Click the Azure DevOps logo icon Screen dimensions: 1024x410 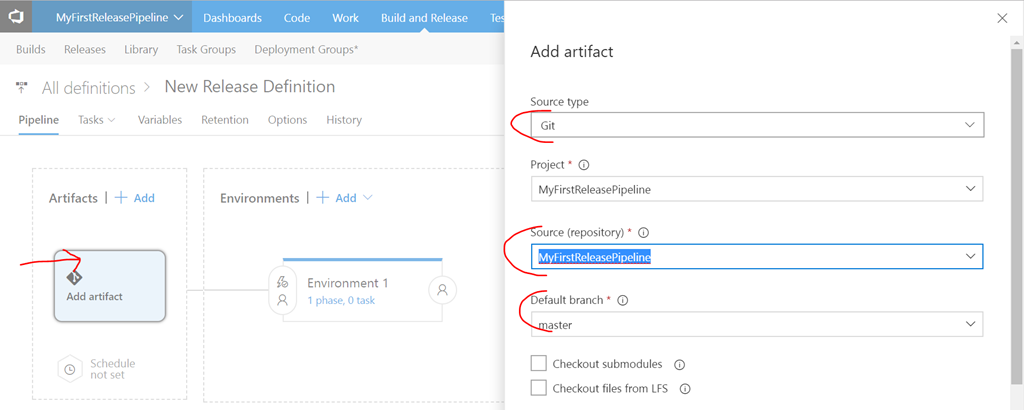(x=16, y=17)
